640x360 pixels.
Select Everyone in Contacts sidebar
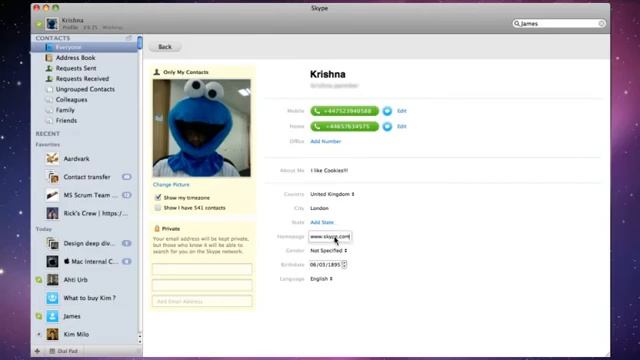[84, 47]
